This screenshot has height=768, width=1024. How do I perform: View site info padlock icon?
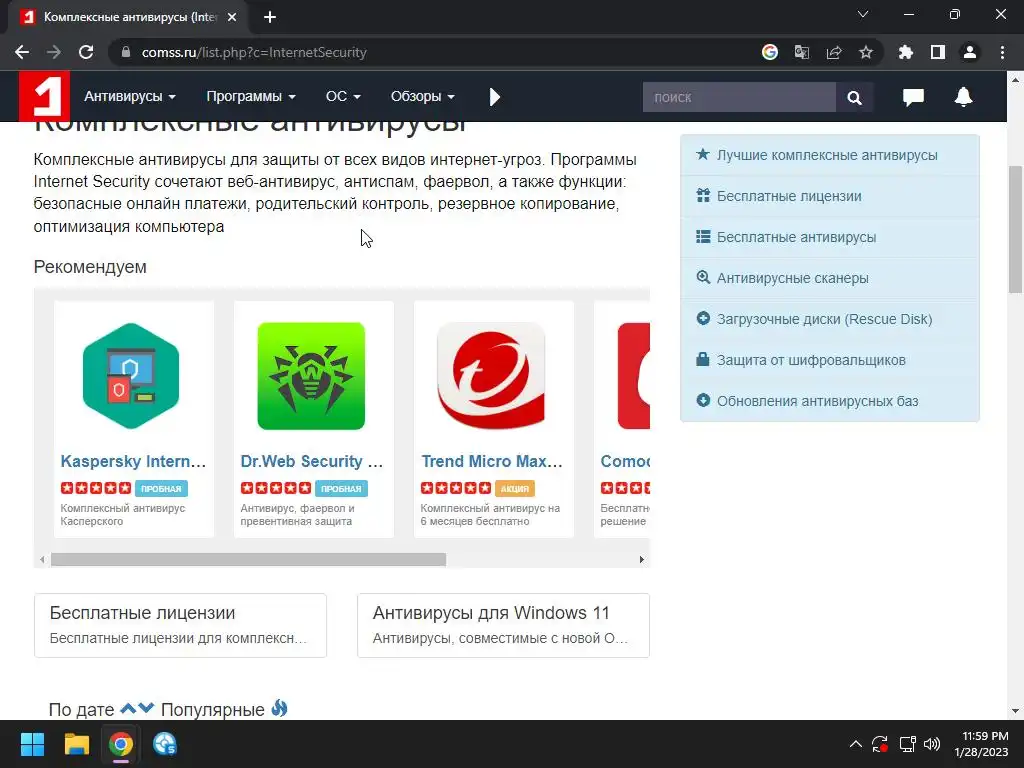(x=126, y=52)
